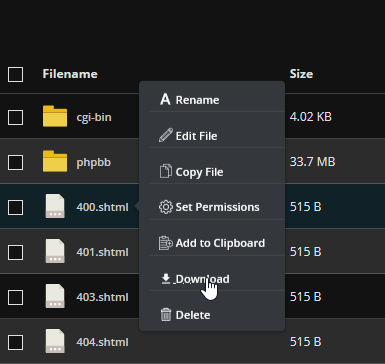Screen dimensions: 385x364
Task: Tick the select-all checkbox beside Filename
Action: (15, 74)
